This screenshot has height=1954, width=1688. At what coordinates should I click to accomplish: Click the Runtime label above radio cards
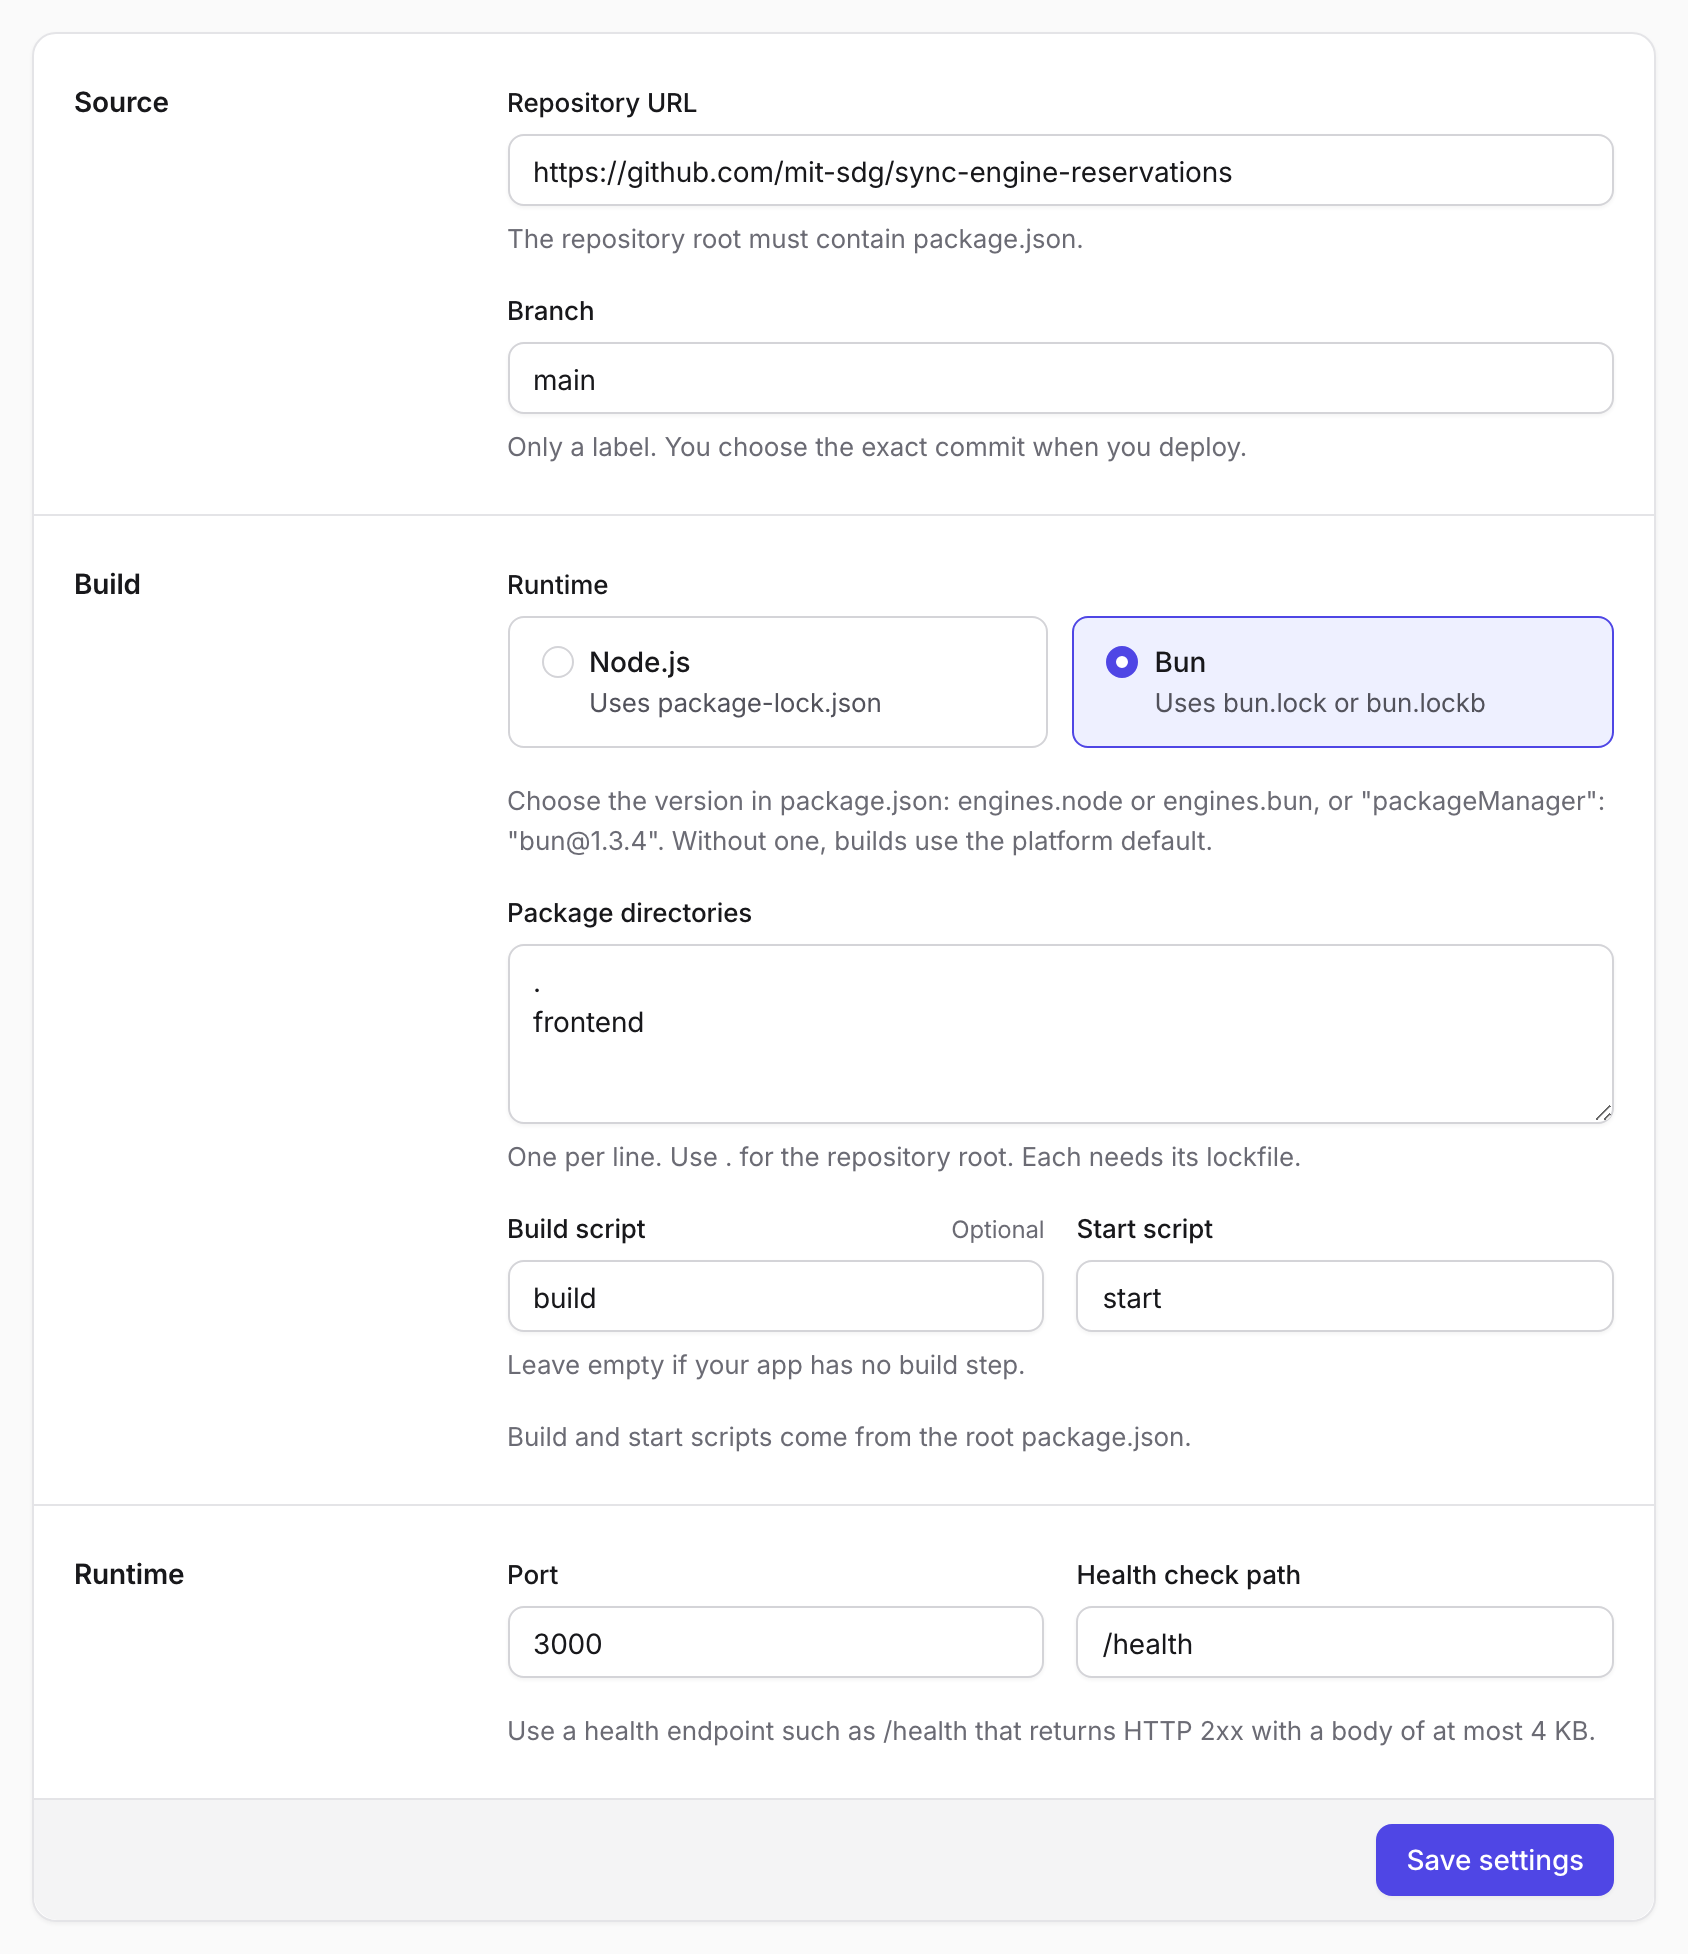coord(557,585)
